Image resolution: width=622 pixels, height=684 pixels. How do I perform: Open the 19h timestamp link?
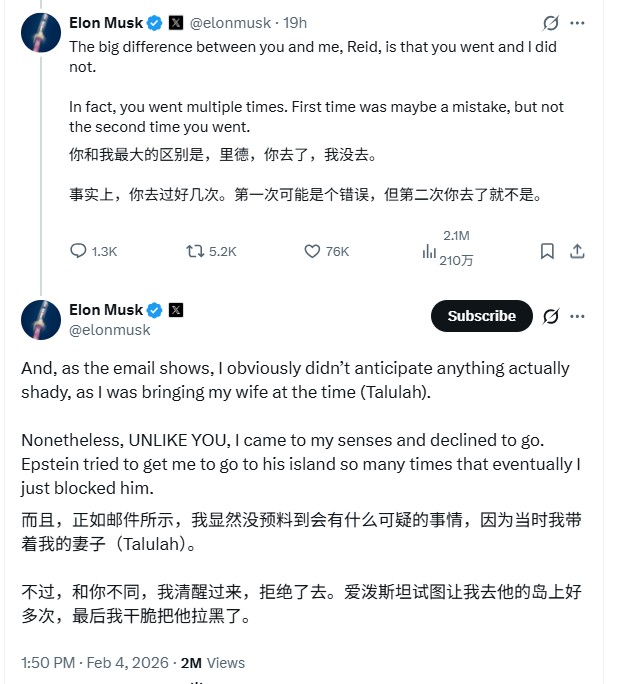(x=295, y=22)
